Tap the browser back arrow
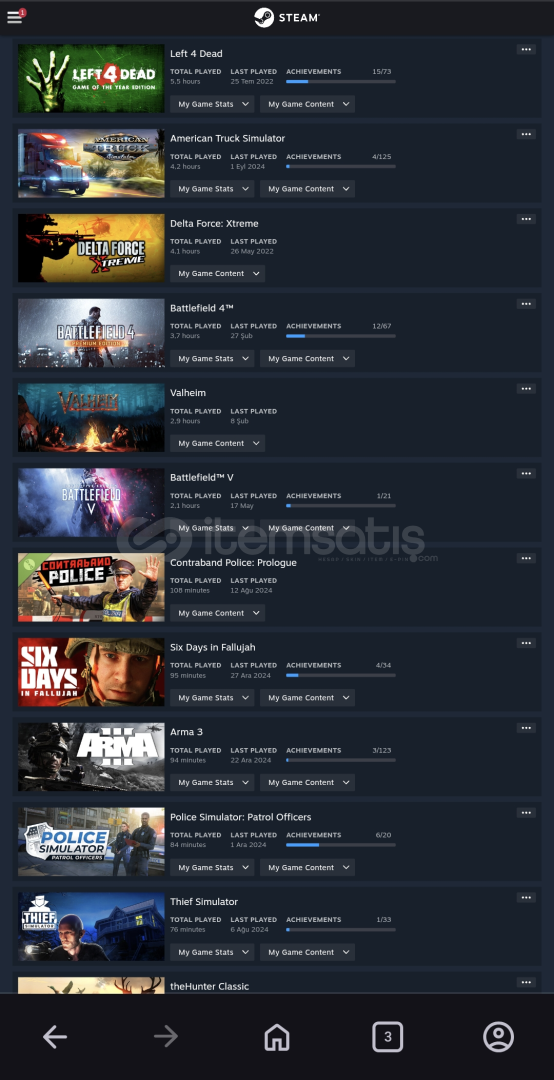This screenshot has height=1080, width=554. pyautogui.click(x=55, y=1036)
